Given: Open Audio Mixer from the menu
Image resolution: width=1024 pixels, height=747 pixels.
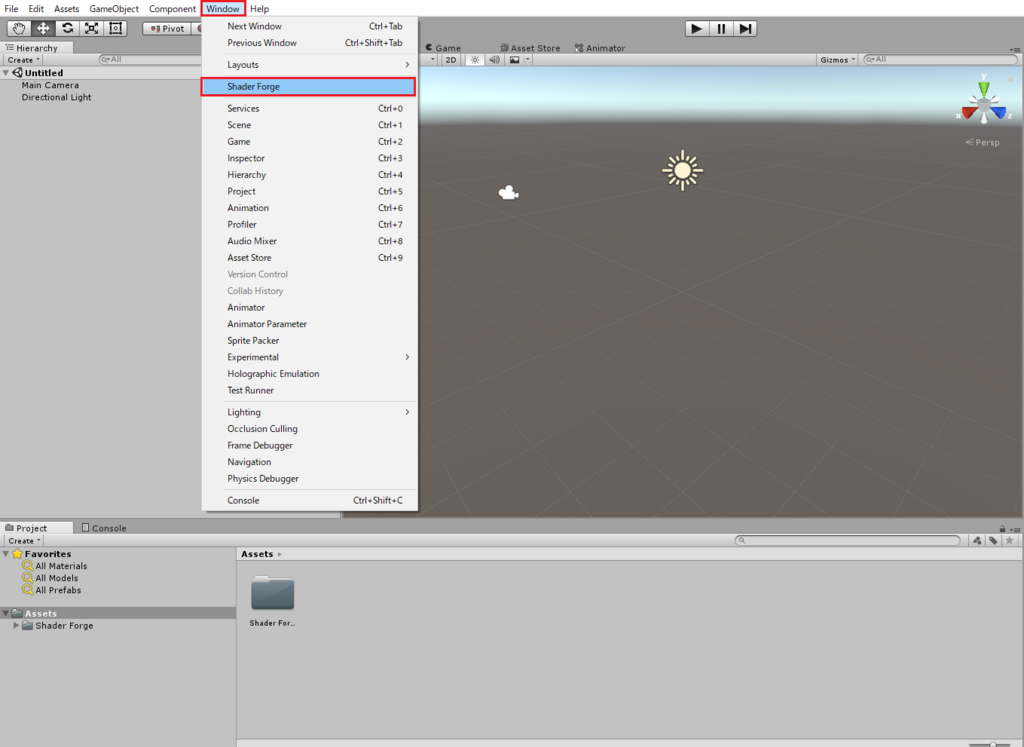Looking at the screenshot, I should 308,241.
